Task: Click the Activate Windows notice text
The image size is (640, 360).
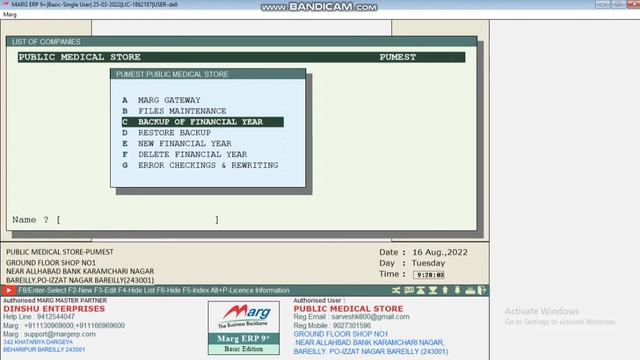Action: pyautogui.click(x=542, y=311)
